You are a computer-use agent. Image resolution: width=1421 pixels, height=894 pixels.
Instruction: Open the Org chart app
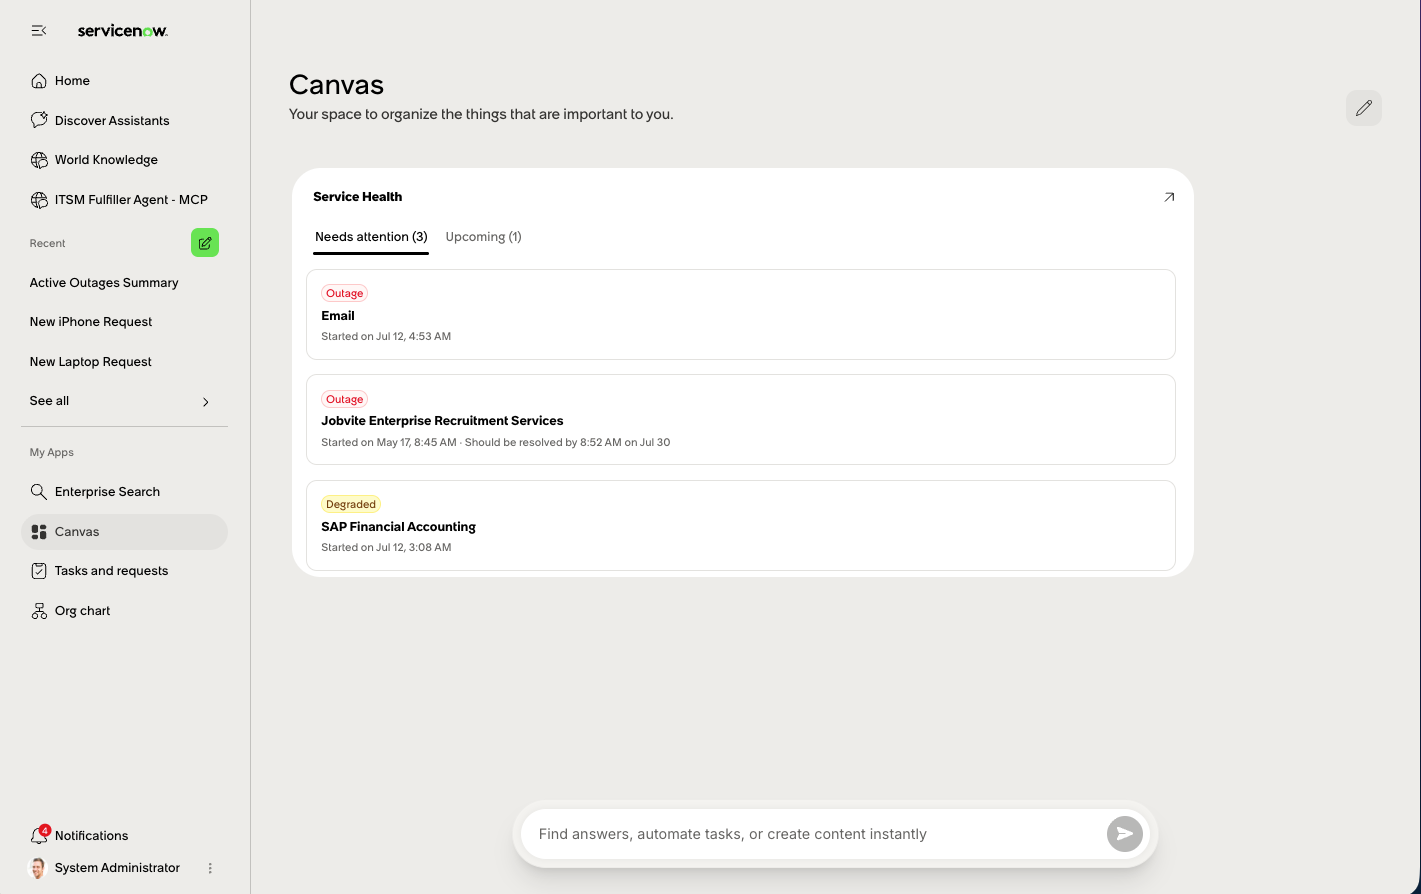pos(124,611)
